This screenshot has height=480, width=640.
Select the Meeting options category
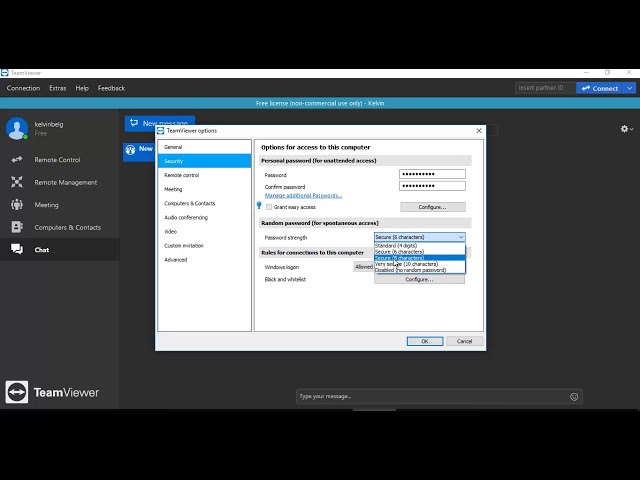[x=204, y=189]
